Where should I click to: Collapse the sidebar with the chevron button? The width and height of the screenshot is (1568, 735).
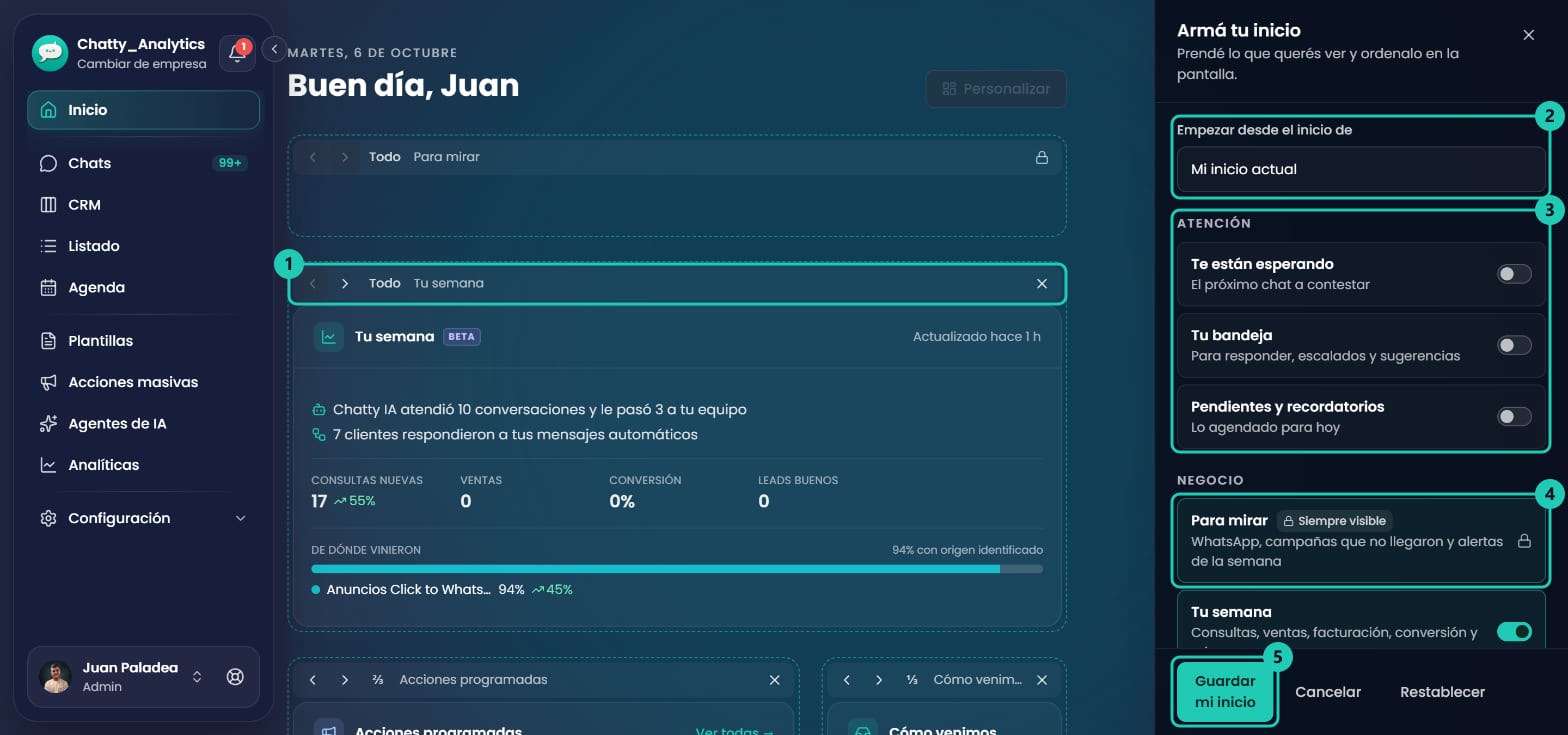click(274, 49)
